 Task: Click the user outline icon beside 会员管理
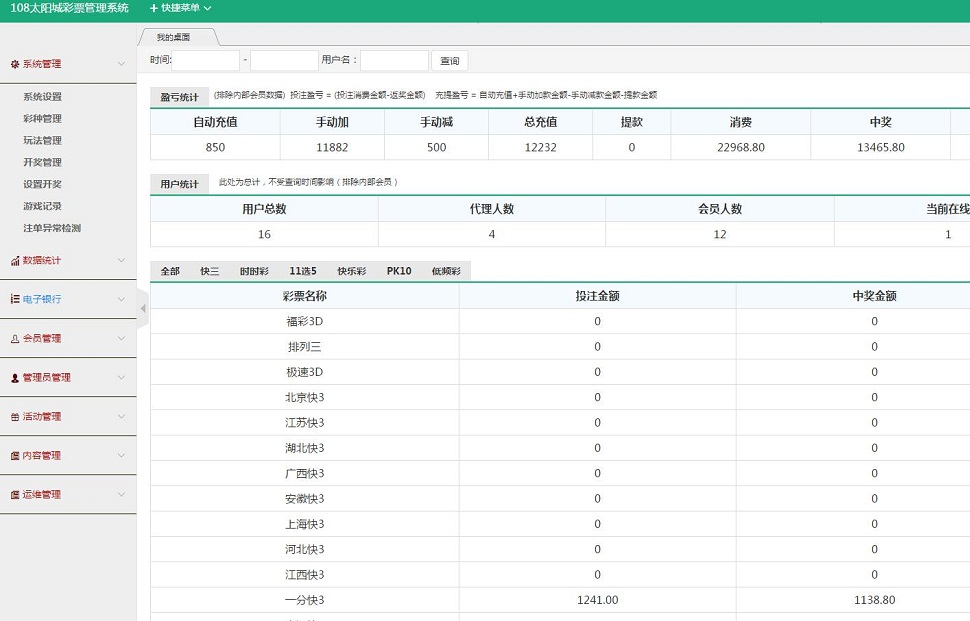pyautogui.click(x=15, y=338)
